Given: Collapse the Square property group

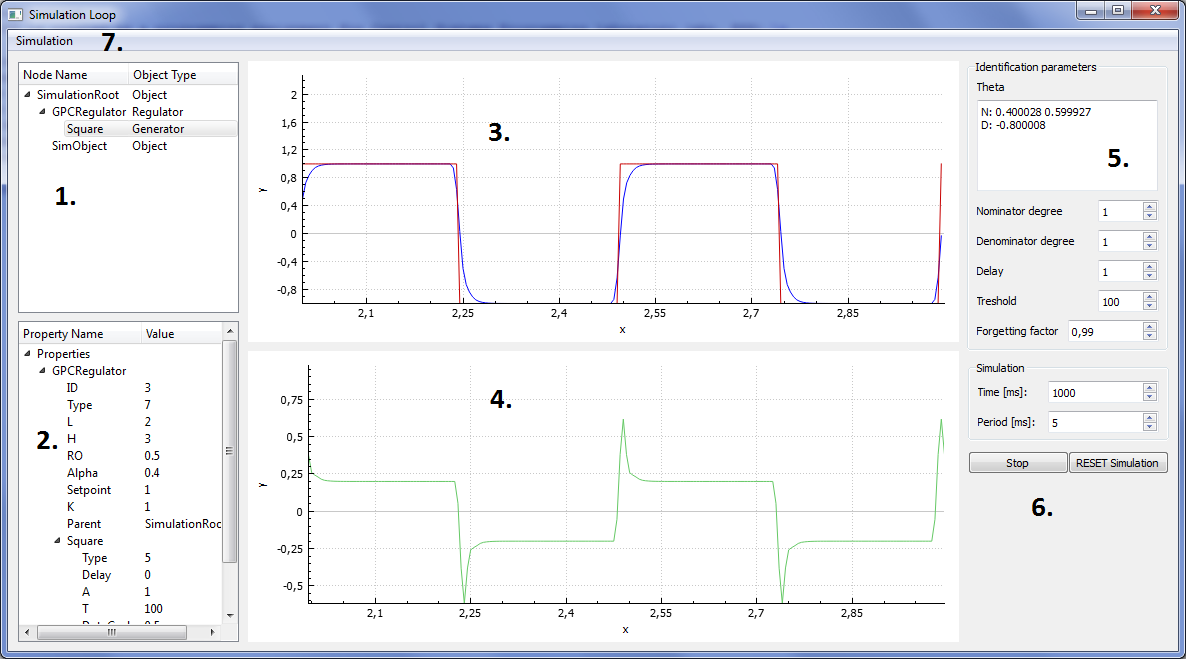Looking at the screenshot, I should point(57,541).
